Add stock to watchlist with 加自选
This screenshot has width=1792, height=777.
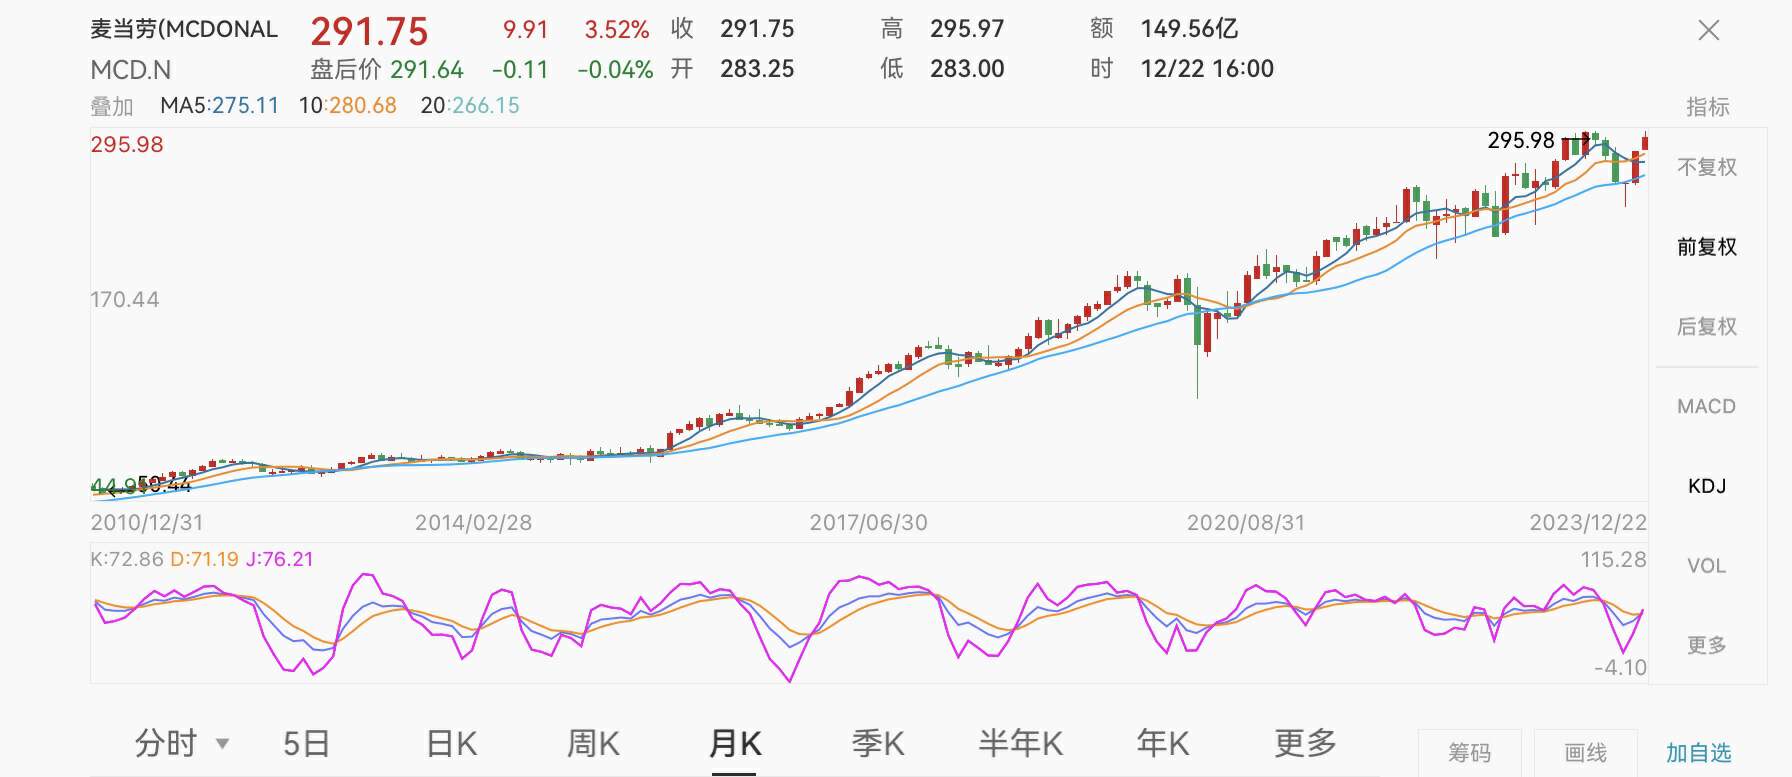[x=1698, y=753]
